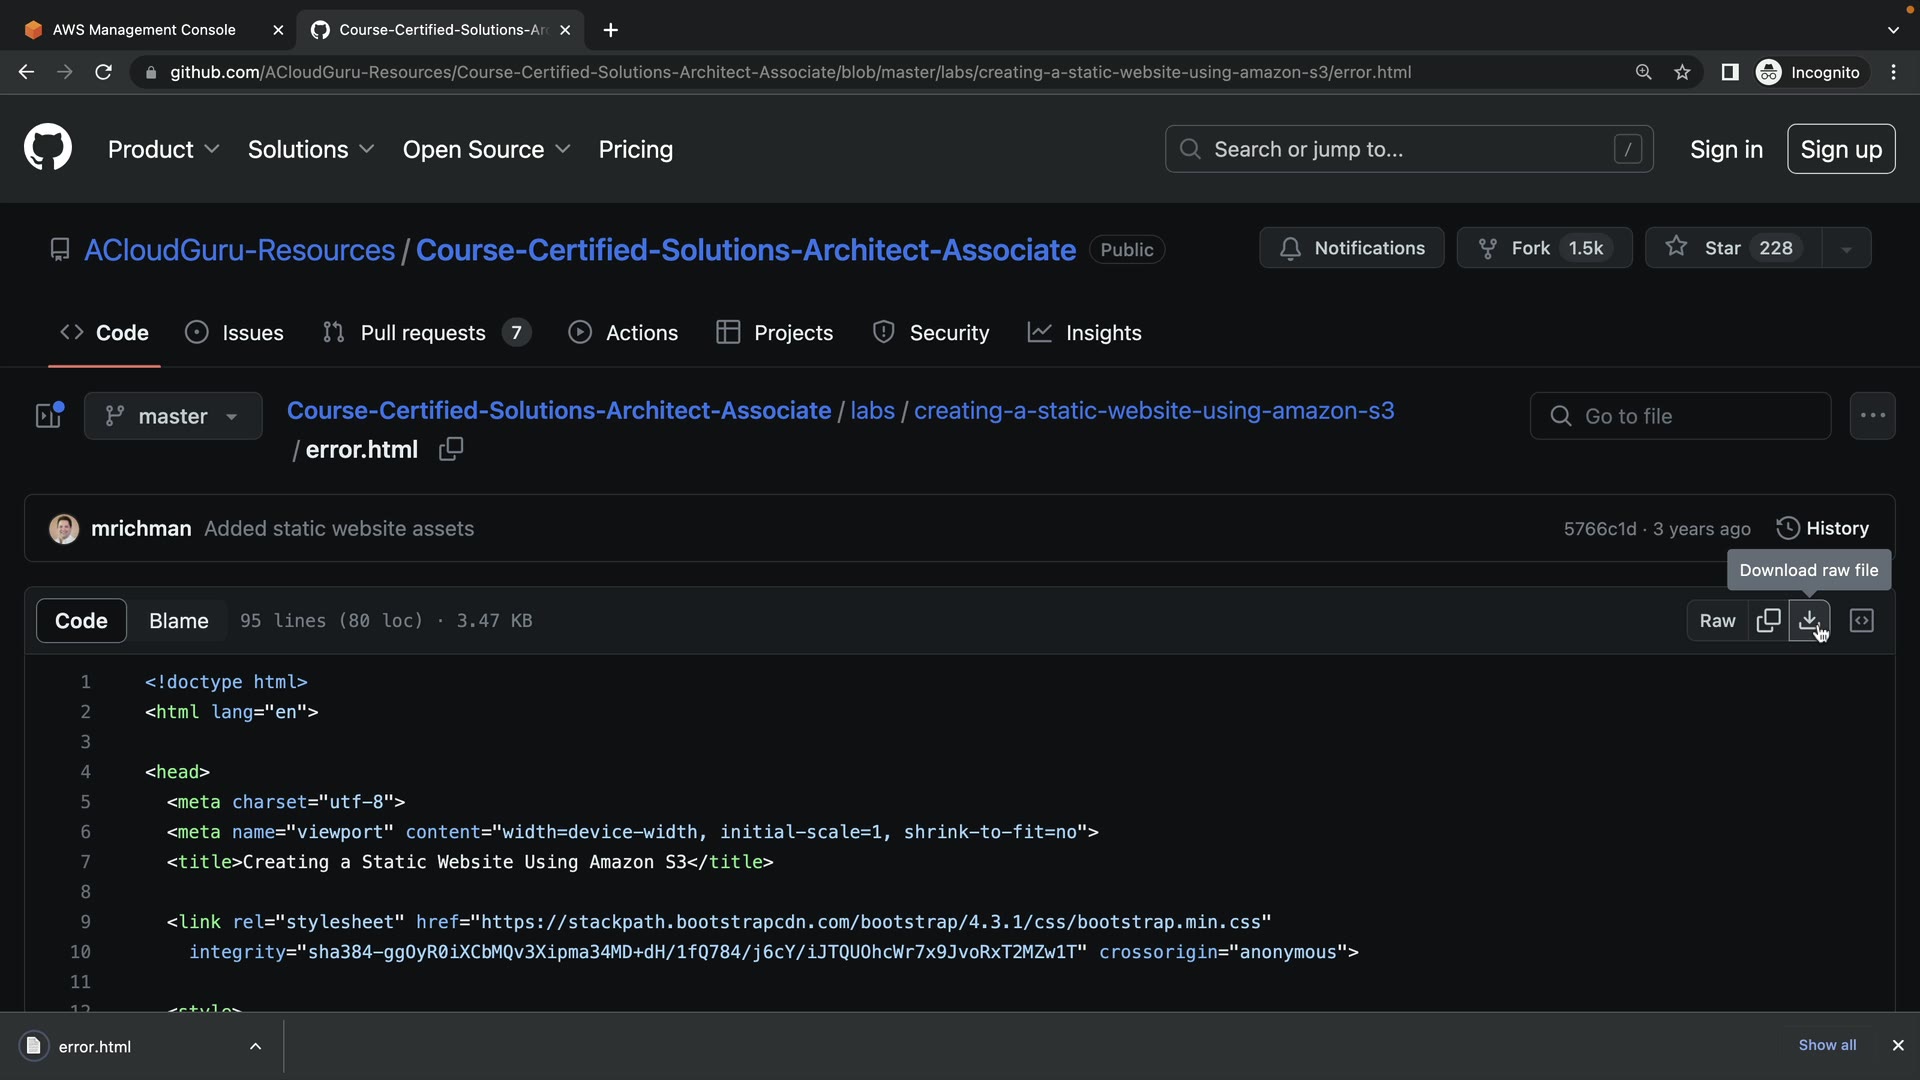Reload the browser page
Screen dimensions: 1920x1080
pyautogui.click(x=103, y=72)
